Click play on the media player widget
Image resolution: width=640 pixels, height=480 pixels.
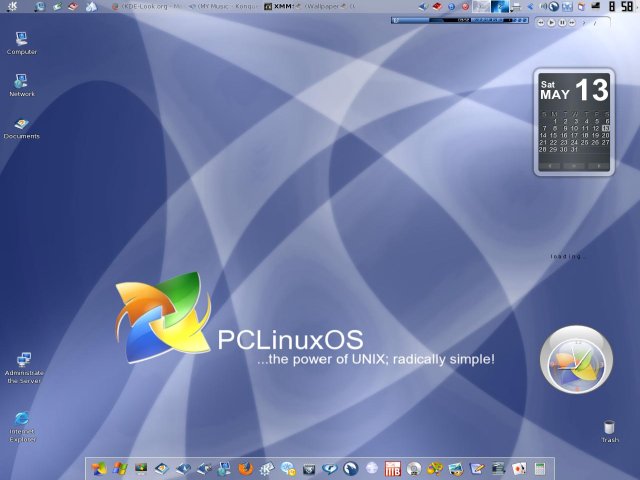[x=551, y=23]
